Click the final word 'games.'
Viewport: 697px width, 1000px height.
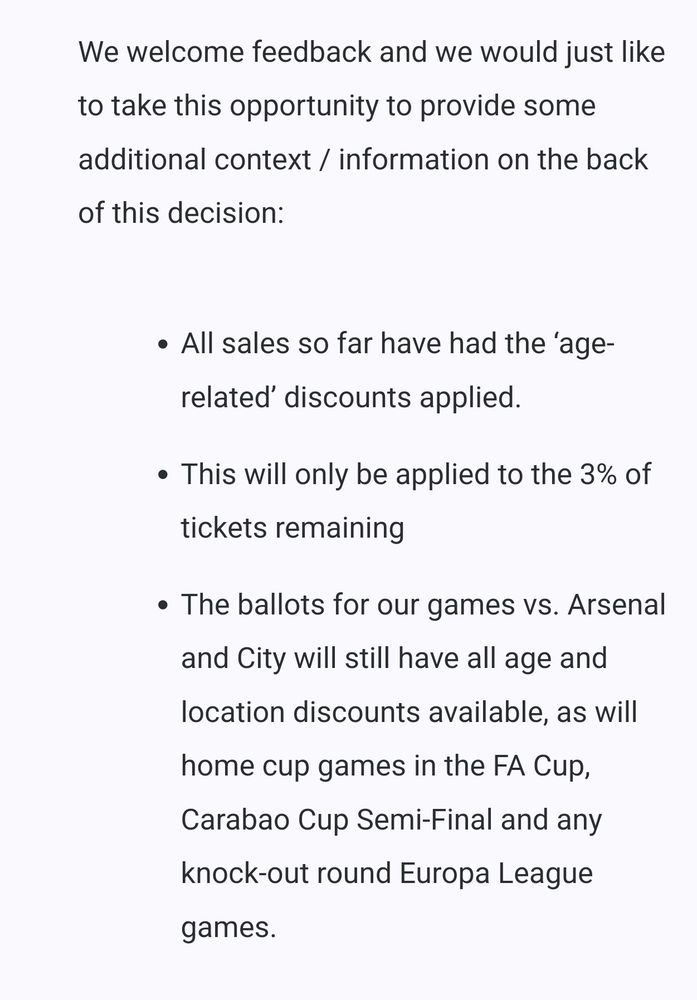tap(229, 928)
